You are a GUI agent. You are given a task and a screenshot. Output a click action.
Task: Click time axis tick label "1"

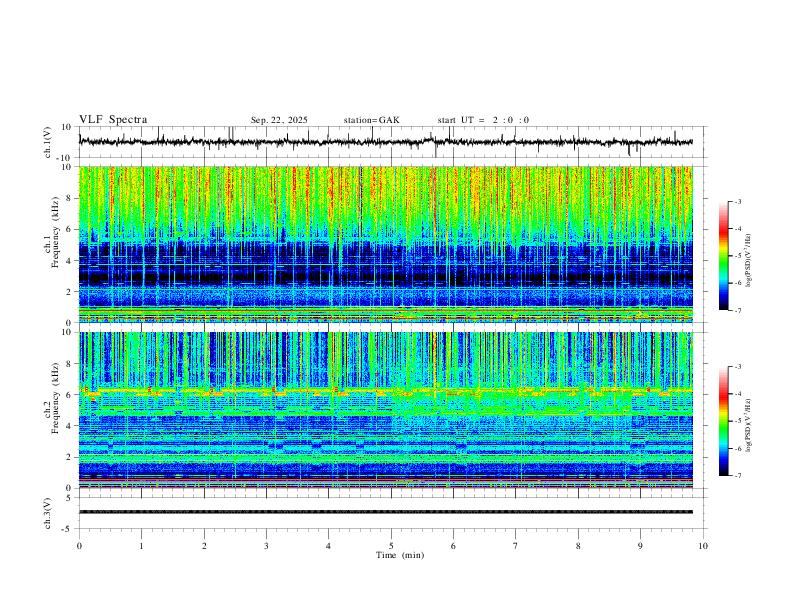point(141,546)
